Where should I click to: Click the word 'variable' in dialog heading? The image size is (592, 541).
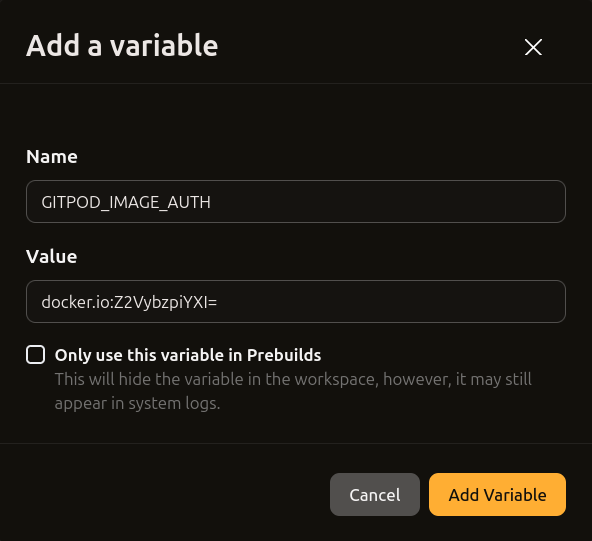tap(164, 46)
